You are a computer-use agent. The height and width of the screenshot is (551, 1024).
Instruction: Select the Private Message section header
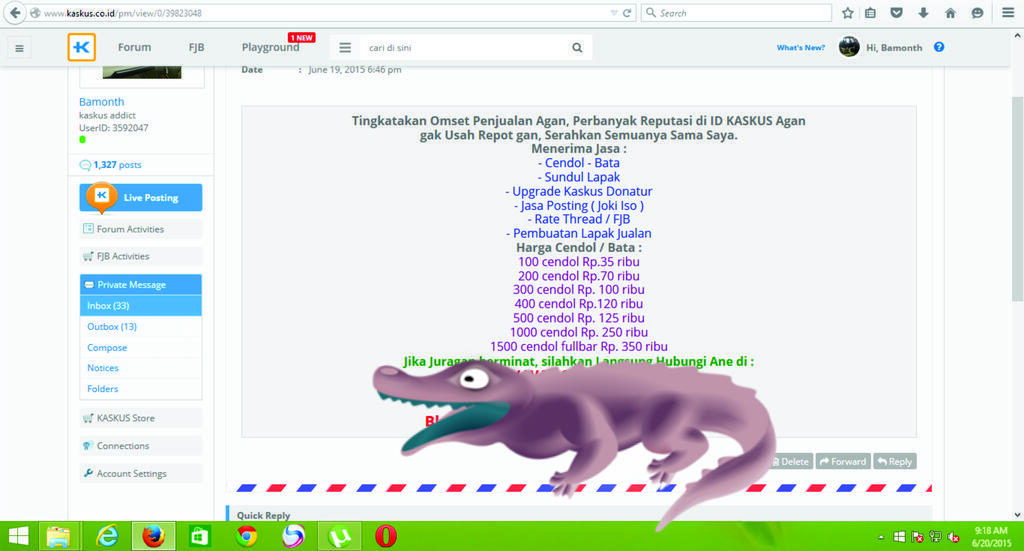pyautogui.click(x=141, y=285)
